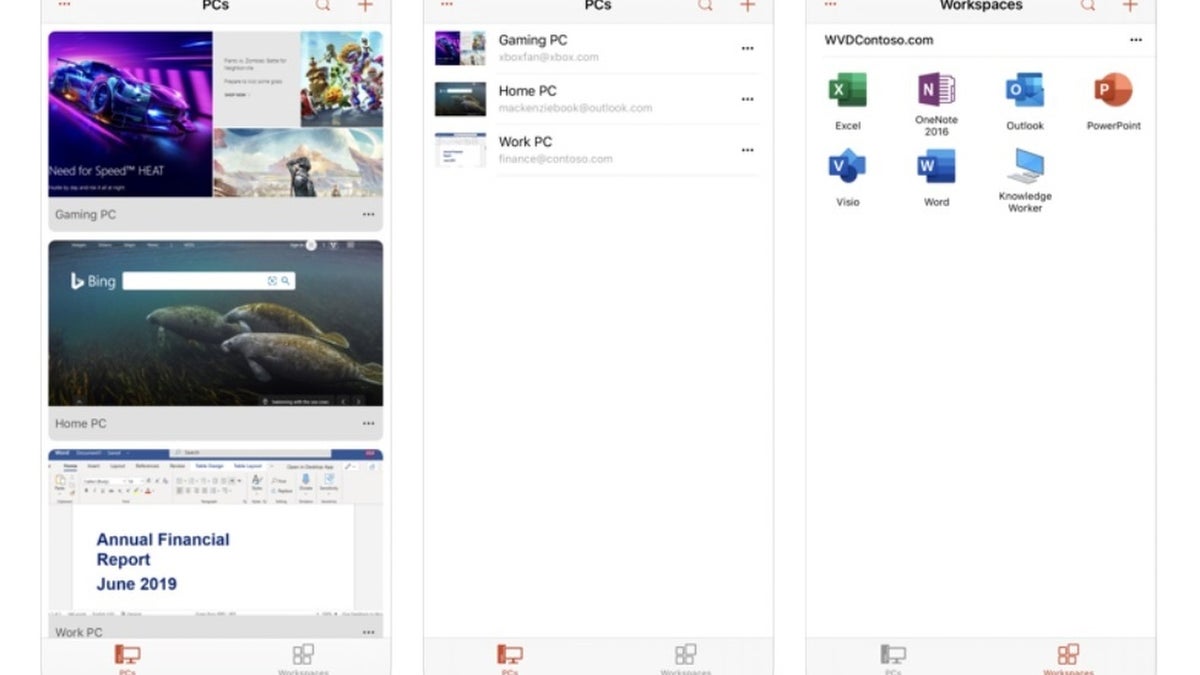Image resolution: width=1200 pixels, height=675 pixels.
Task: Tap xboxfan@xbox.com account text
Action: tap(549, 58)
